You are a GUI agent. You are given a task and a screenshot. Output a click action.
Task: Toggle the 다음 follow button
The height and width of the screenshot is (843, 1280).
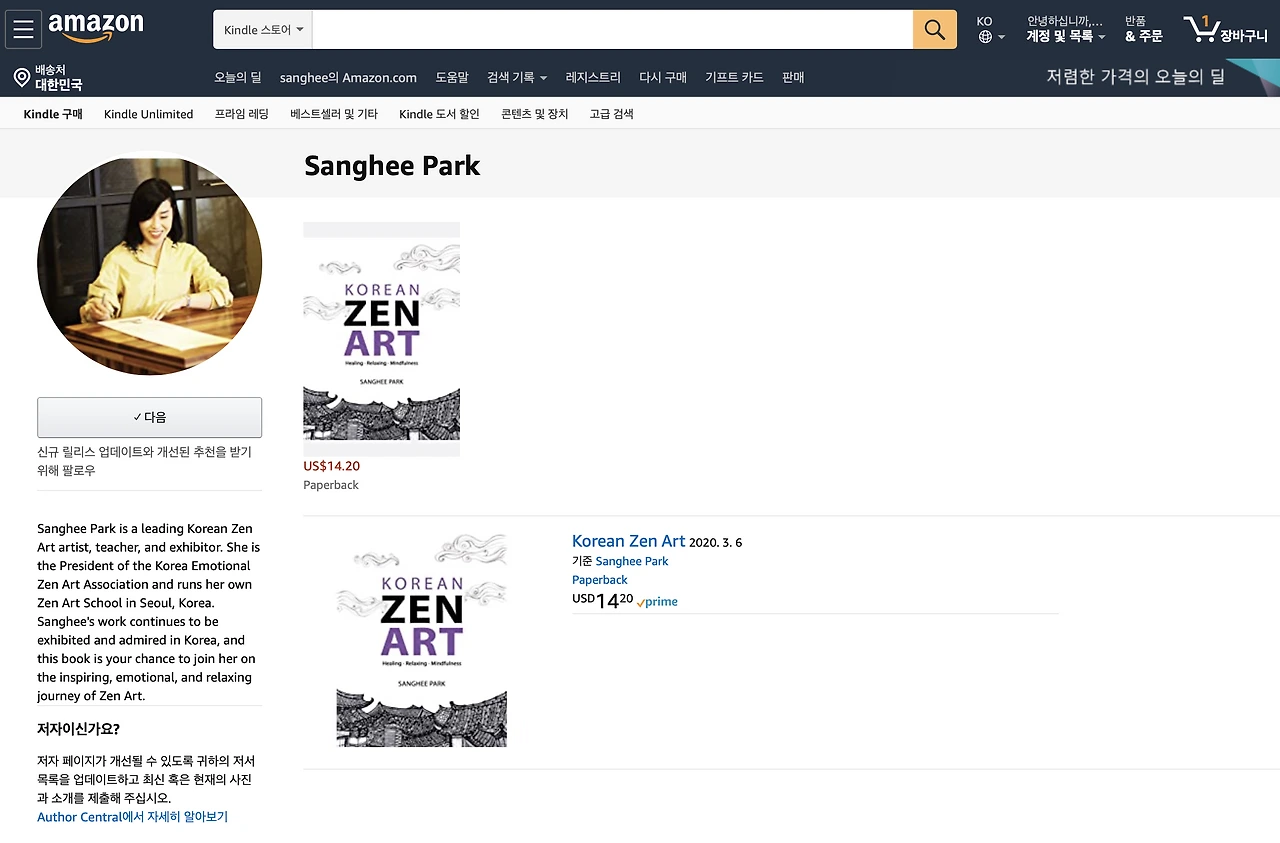150,417
